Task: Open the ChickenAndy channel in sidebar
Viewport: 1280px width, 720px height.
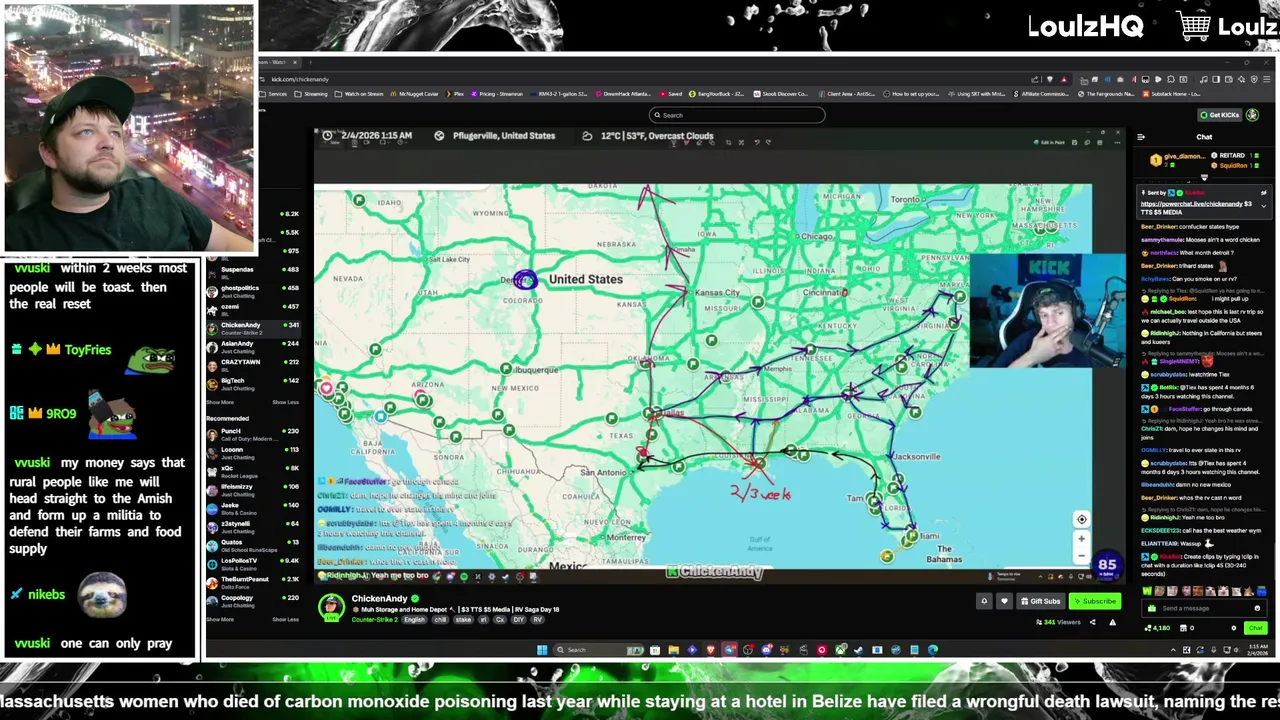Action: 252,328
